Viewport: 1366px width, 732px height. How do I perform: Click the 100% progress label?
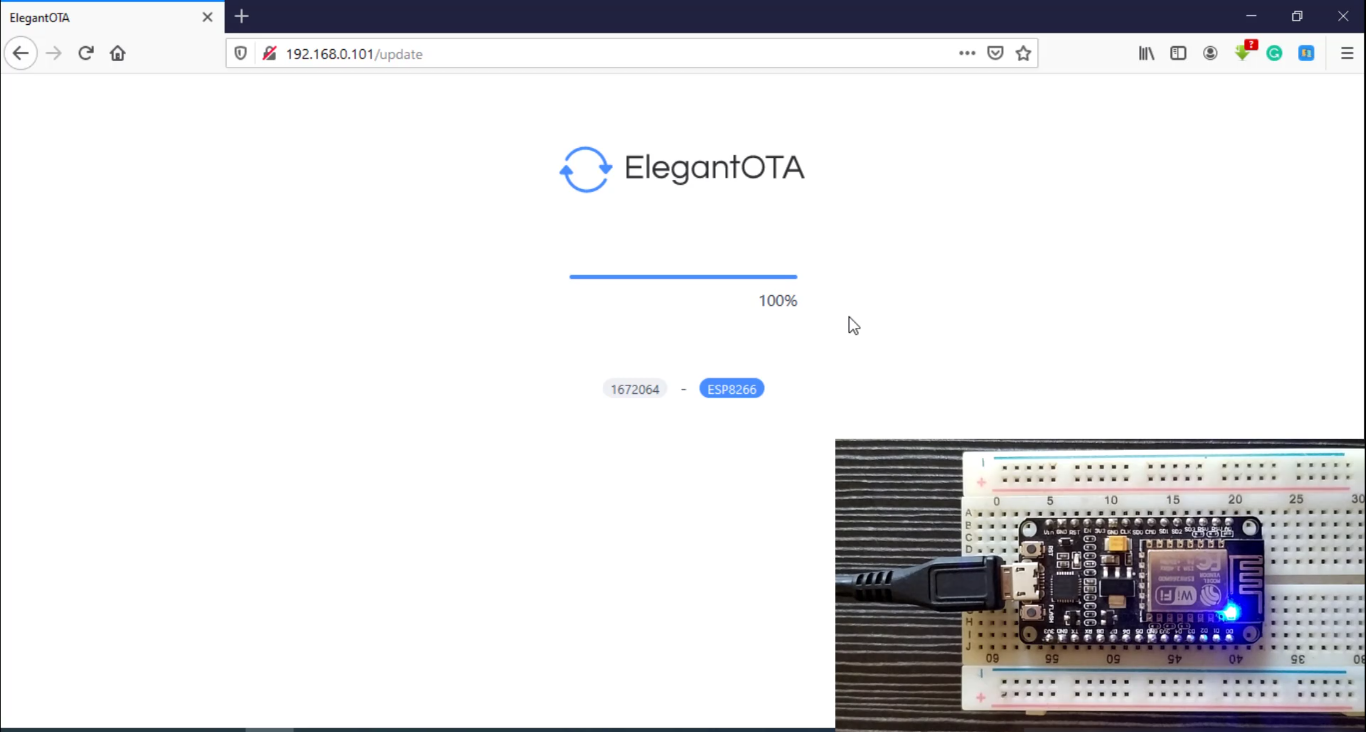(778, 300)
